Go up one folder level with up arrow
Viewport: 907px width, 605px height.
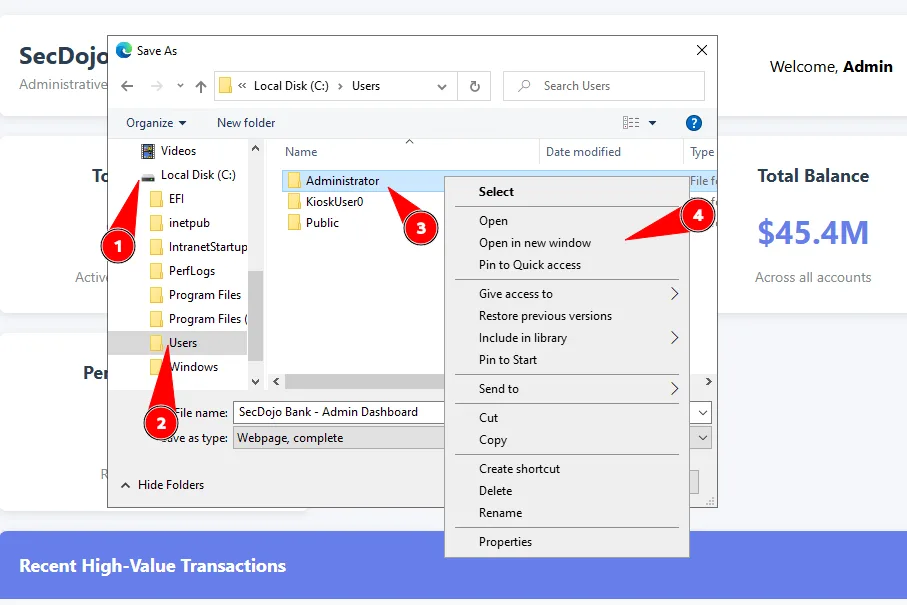[201, 86]
